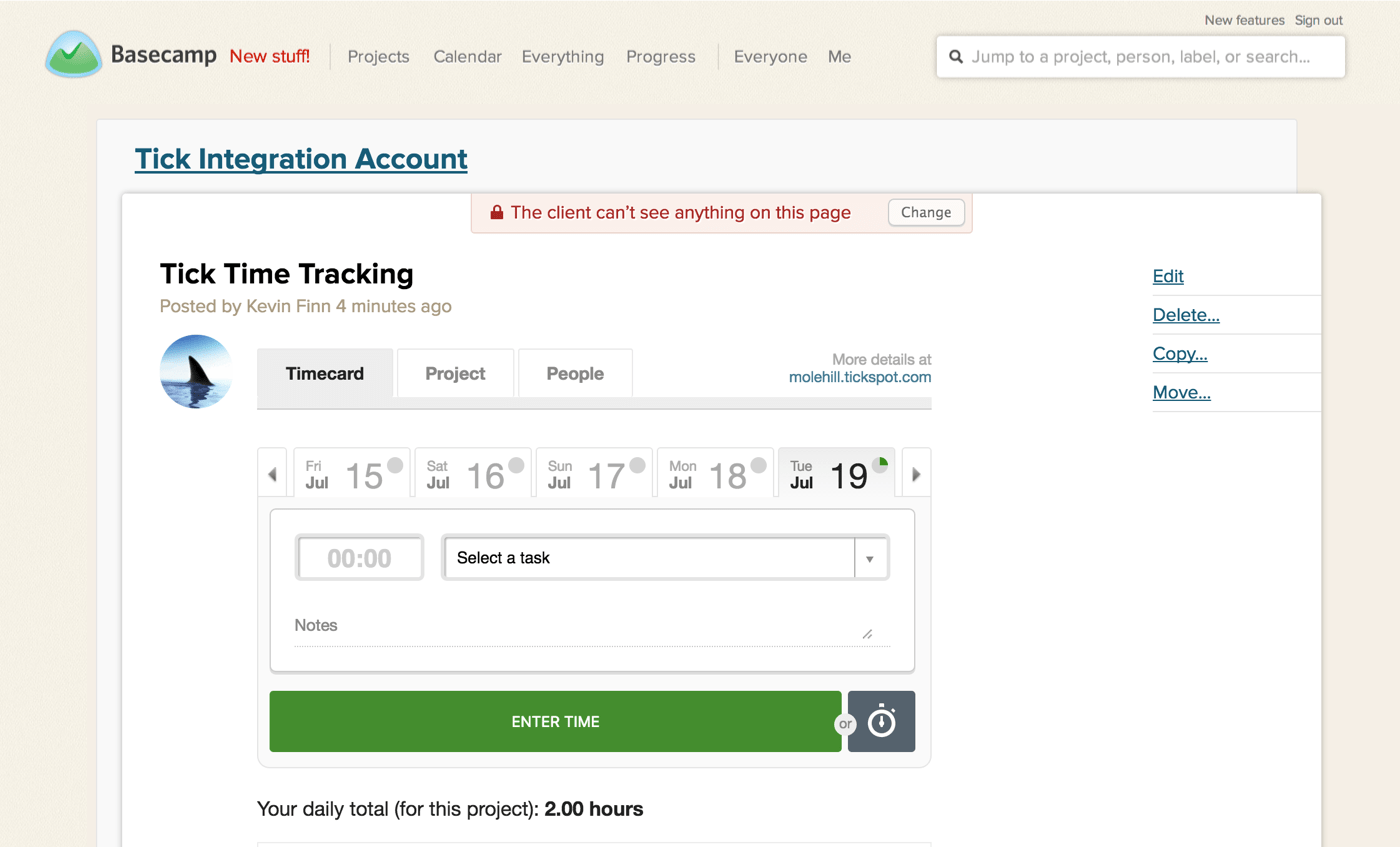This screenshot has width=1400, height=847.
Task: Click the resize handle on Notes field
Action: click(868, 633)
